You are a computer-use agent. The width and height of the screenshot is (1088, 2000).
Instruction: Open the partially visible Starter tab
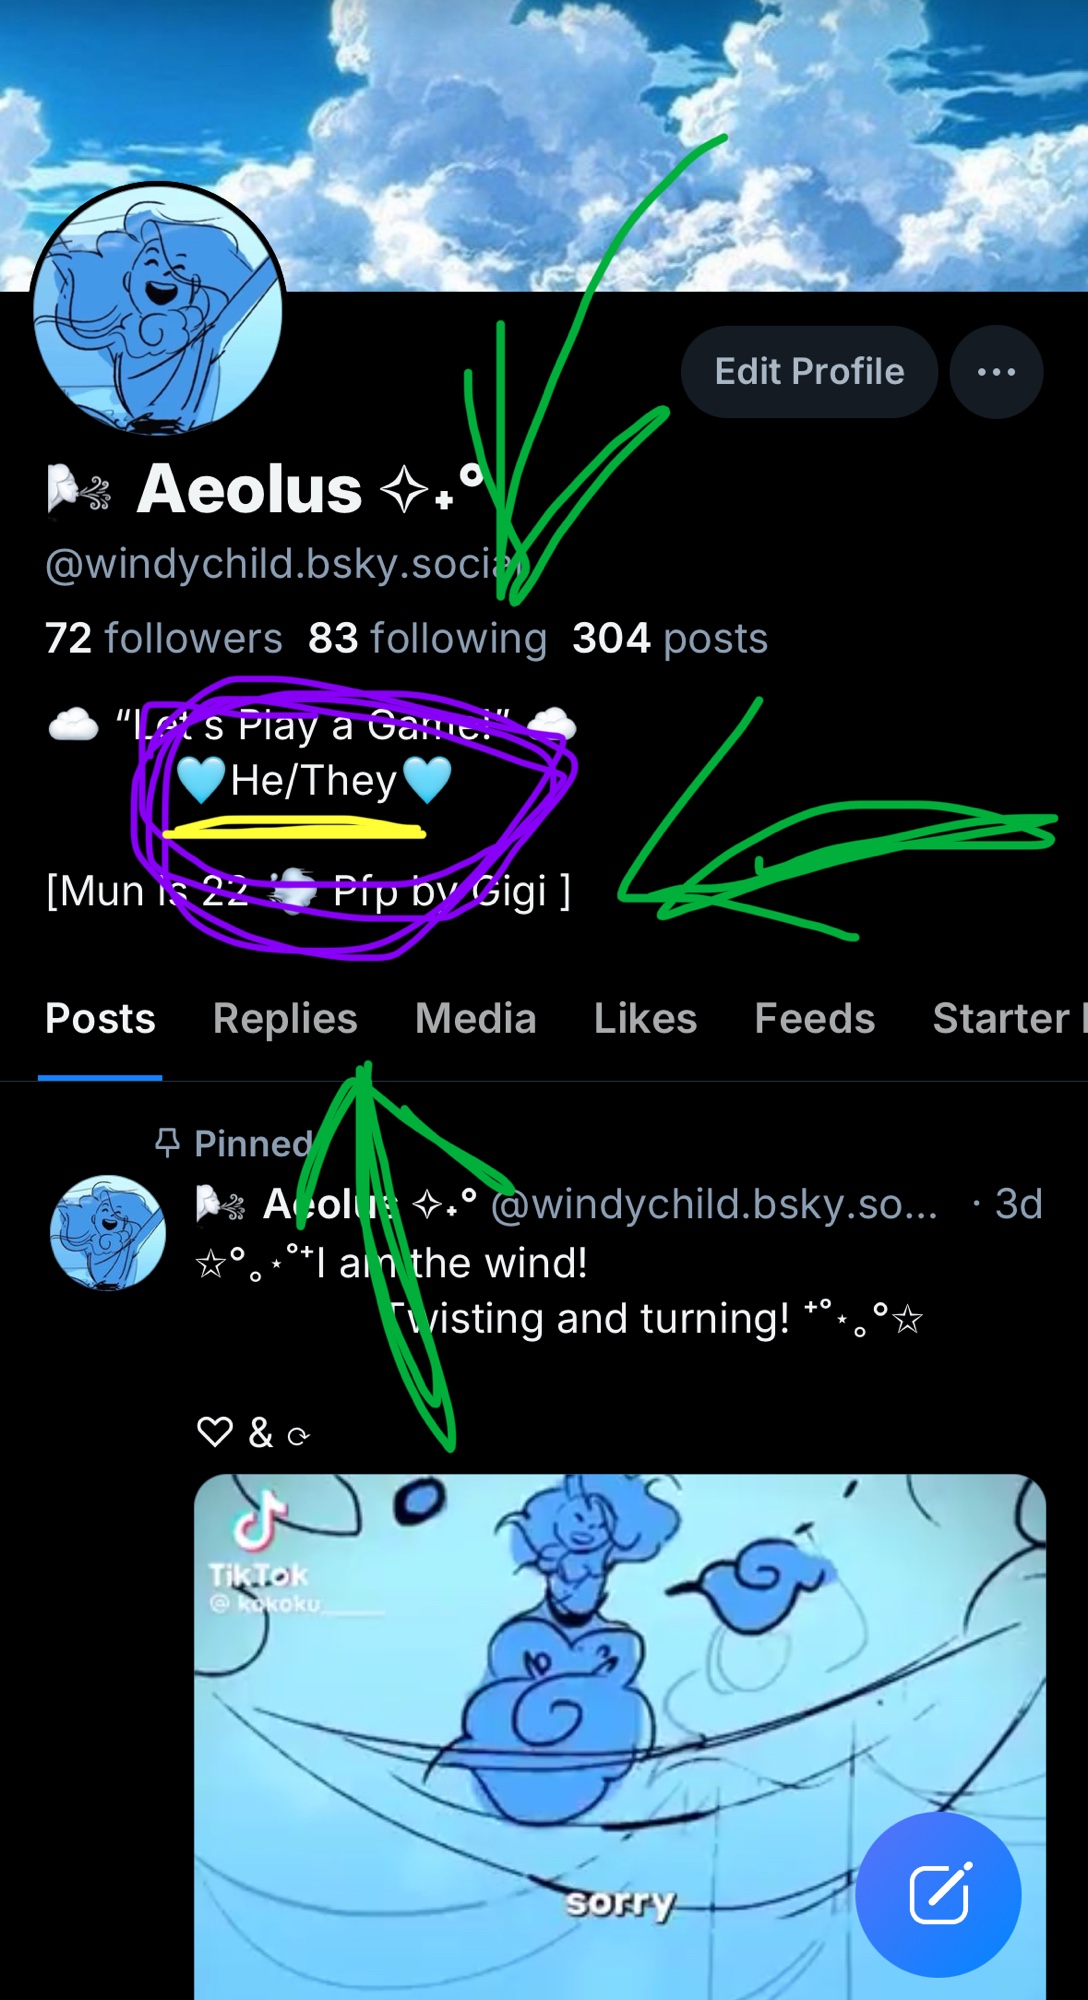point(1010,1018)
